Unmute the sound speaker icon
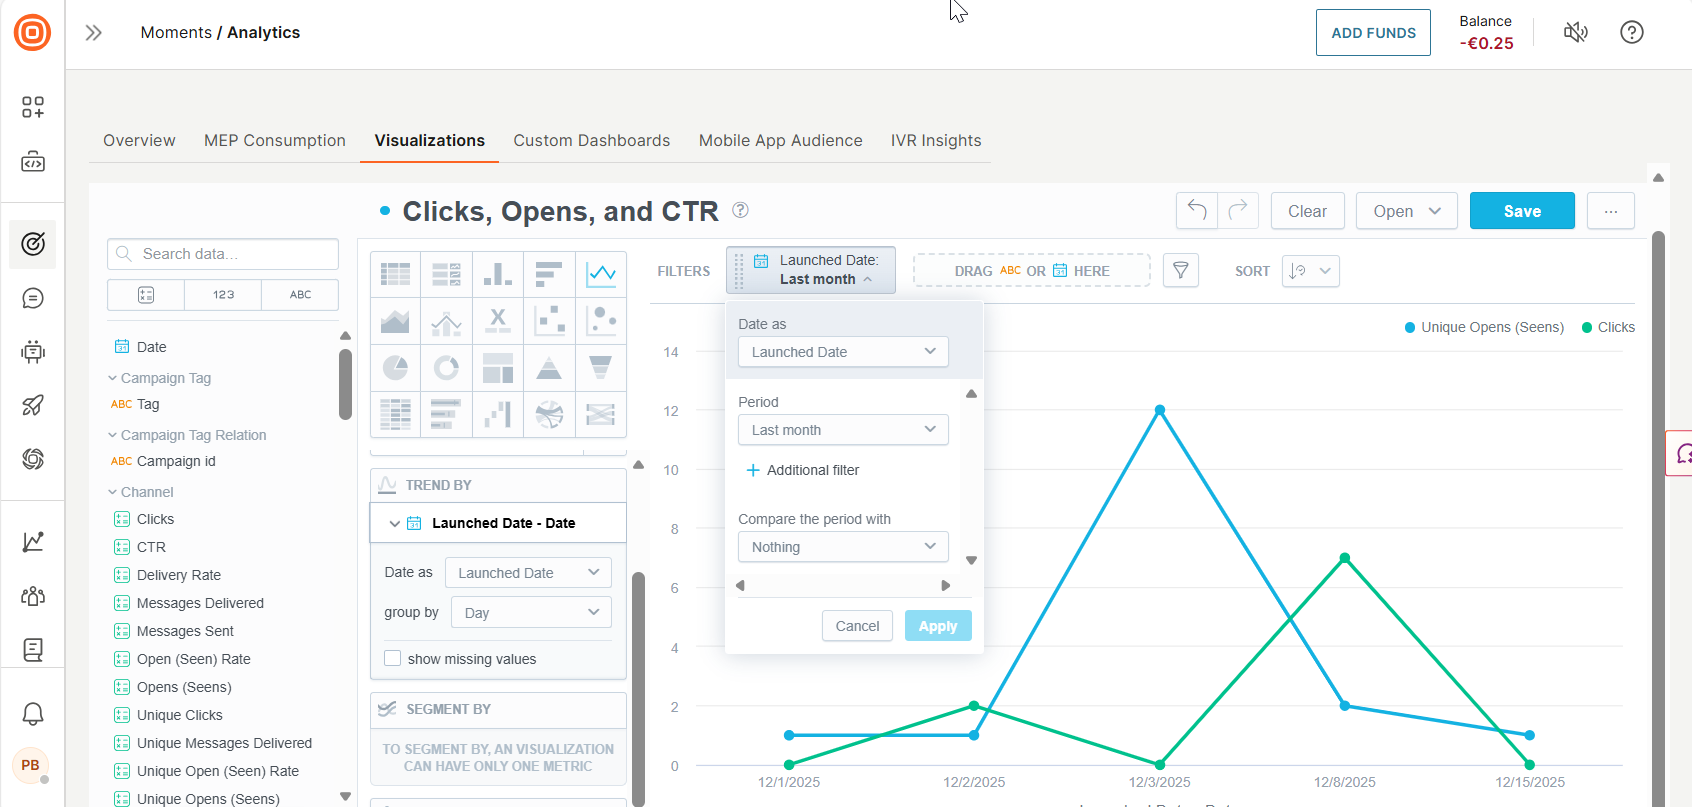 click(1575, 33)
